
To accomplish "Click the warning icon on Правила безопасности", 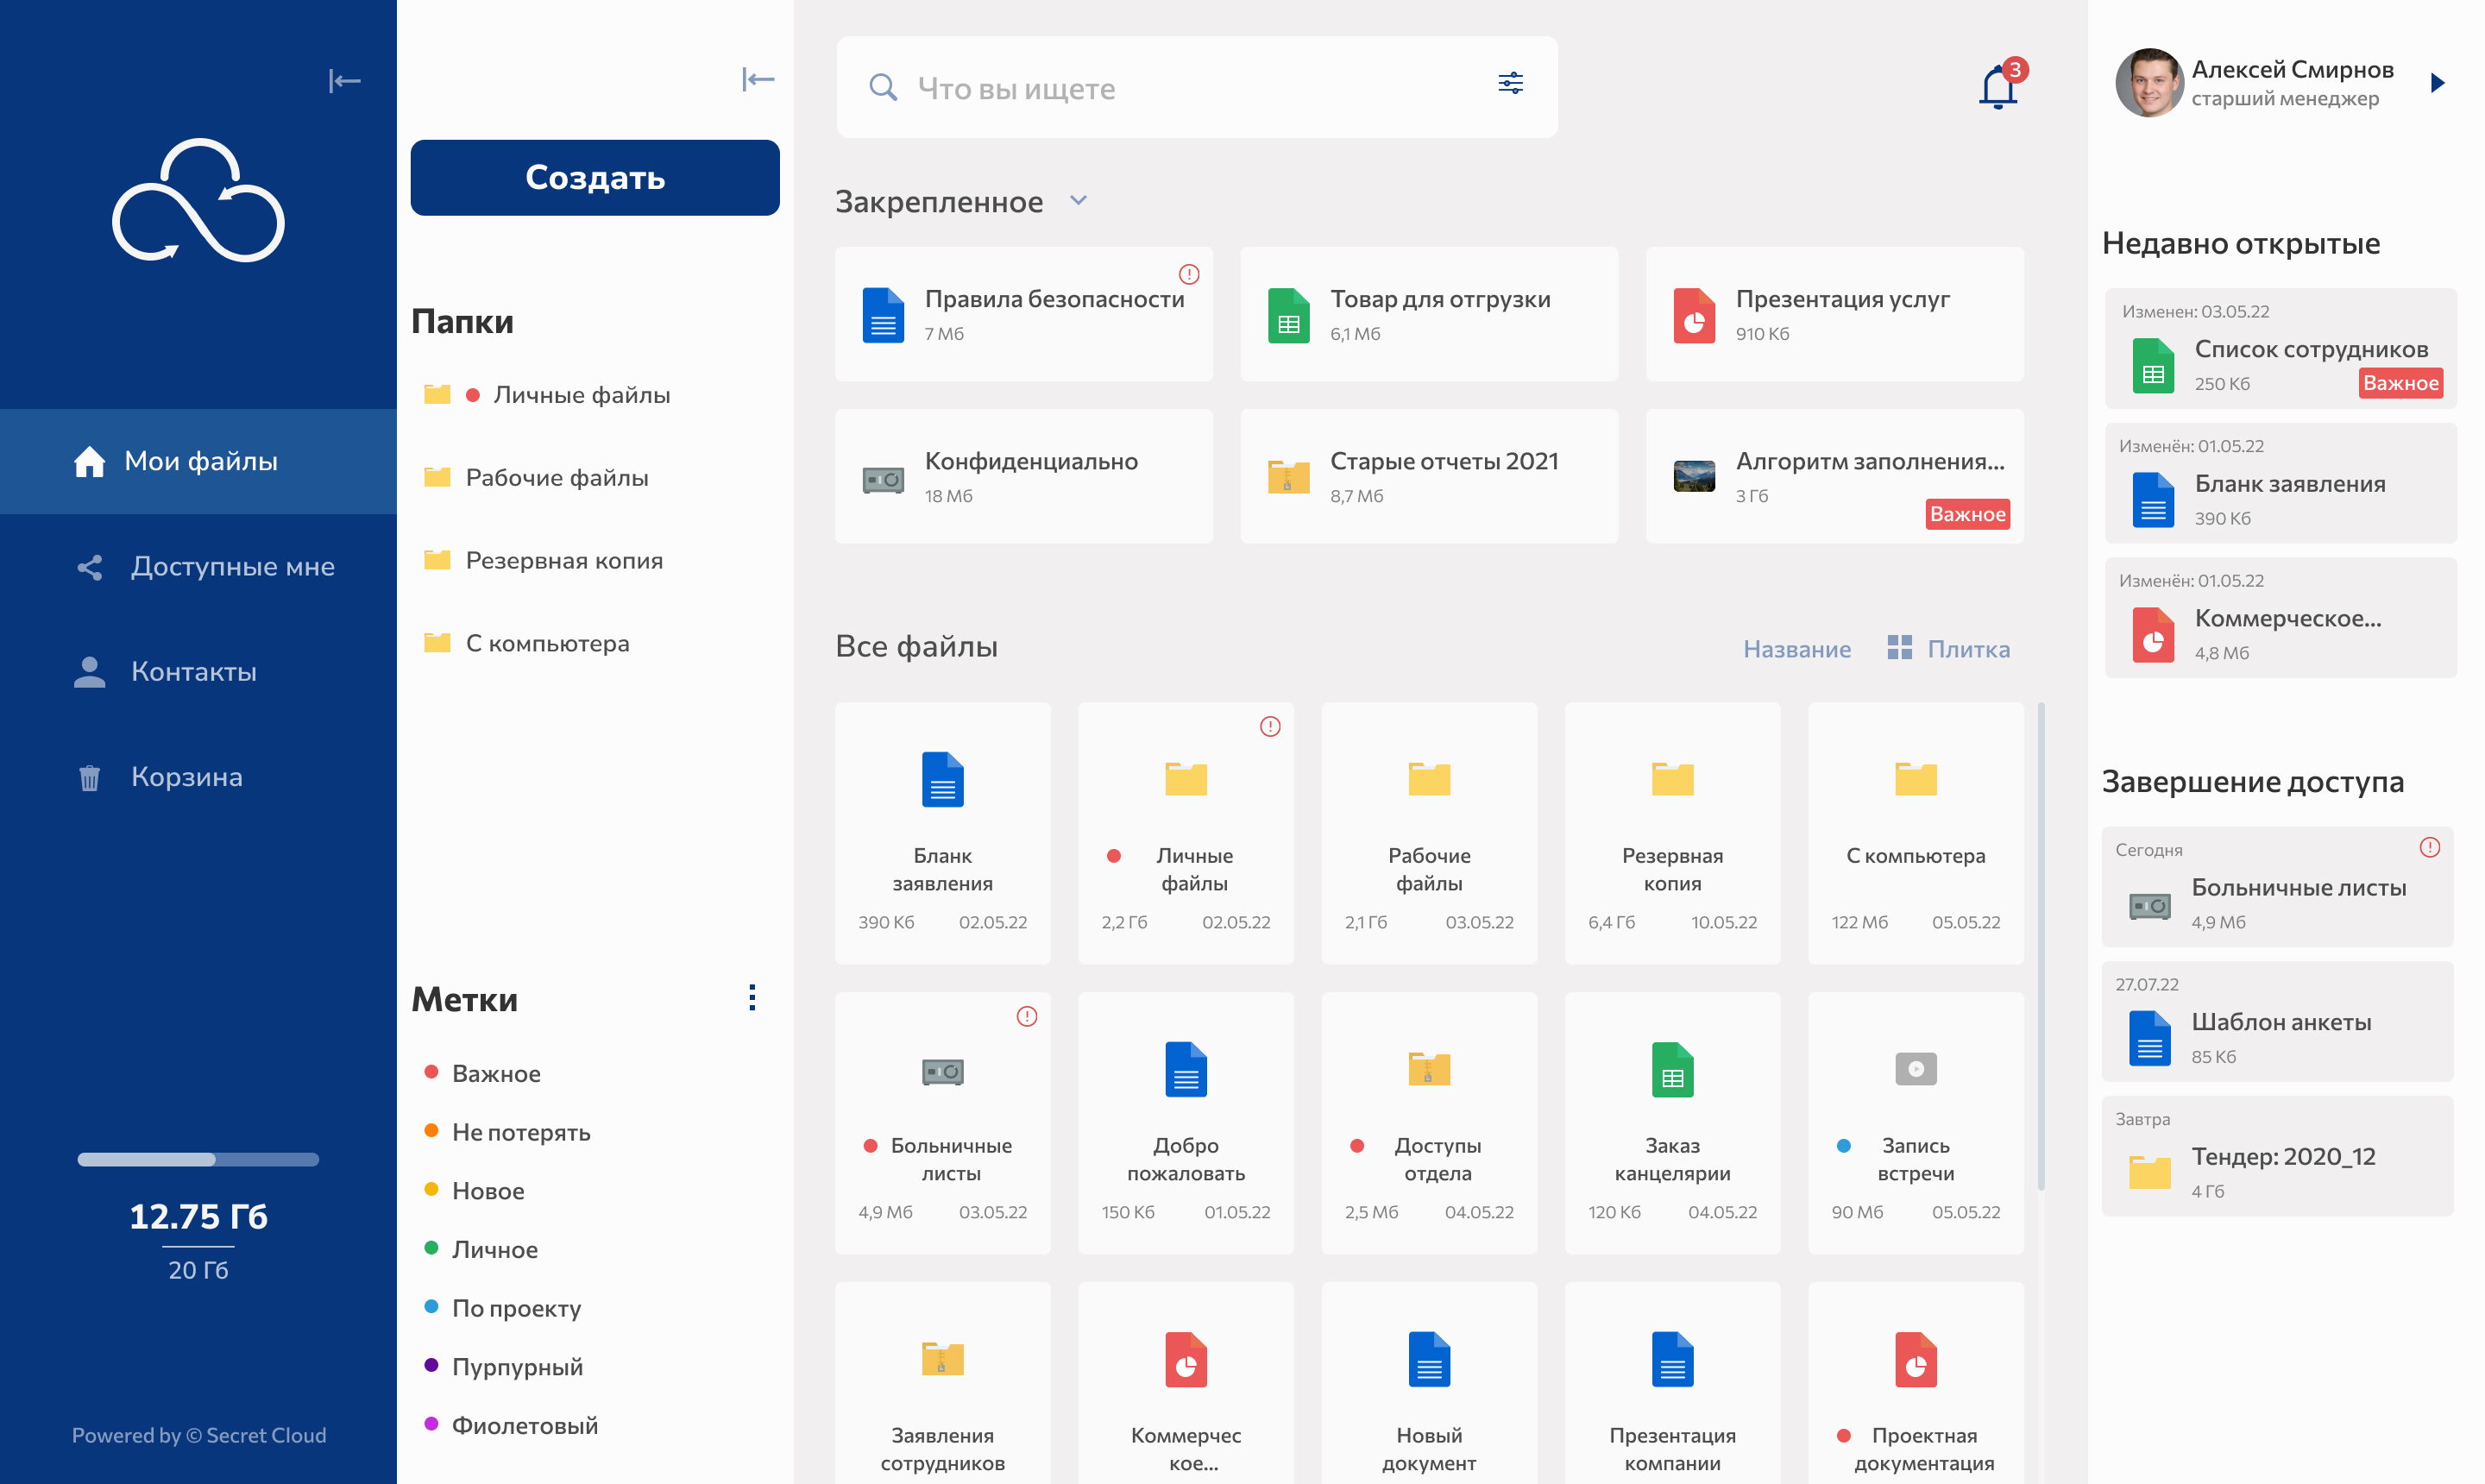I will (1188, 274).
